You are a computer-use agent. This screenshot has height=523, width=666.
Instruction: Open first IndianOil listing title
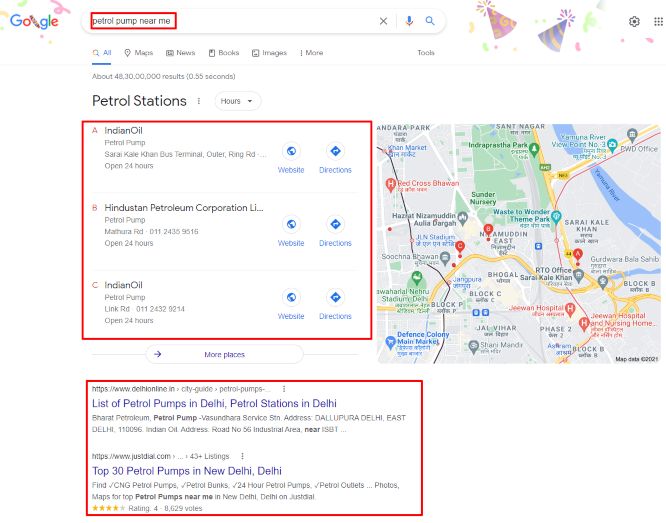tap(123, 130)
